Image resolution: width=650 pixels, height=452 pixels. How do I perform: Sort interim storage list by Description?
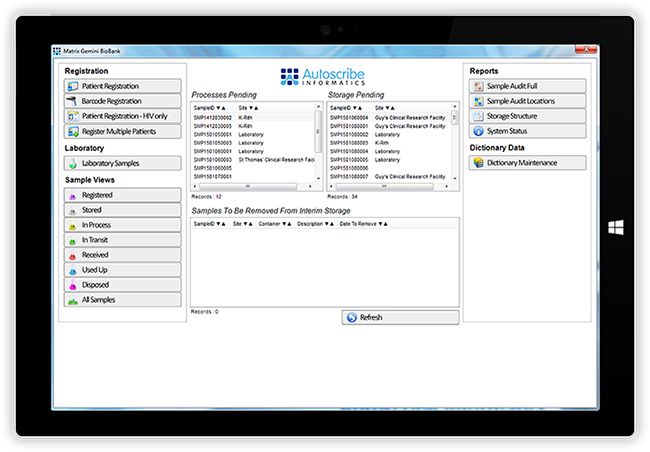(x=315, y=224)
